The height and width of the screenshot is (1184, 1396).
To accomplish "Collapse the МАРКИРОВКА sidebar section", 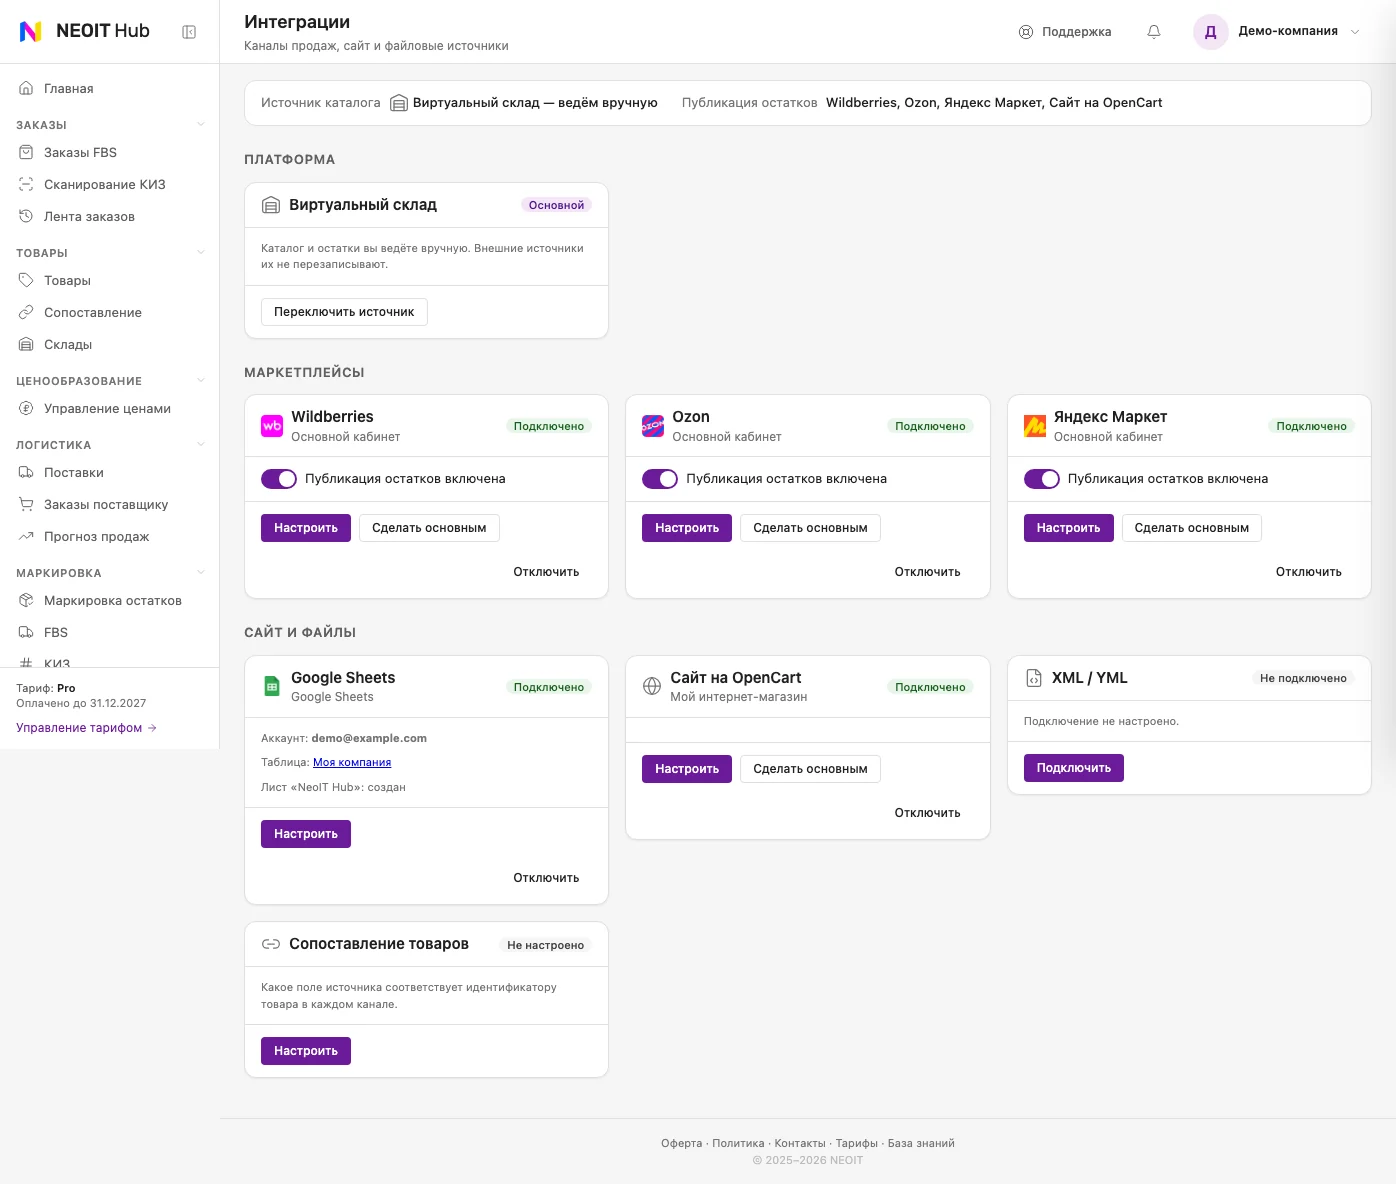I will (201, 573).
